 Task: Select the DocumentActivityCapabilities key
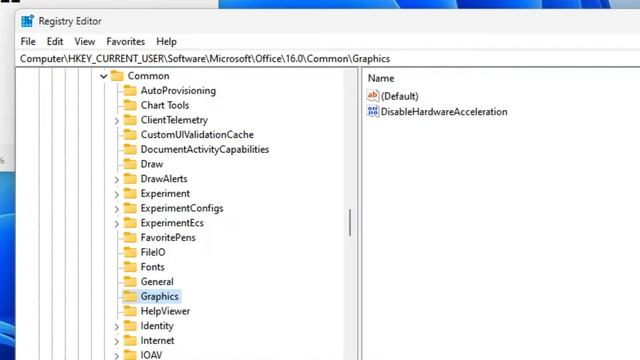point(204,149)
